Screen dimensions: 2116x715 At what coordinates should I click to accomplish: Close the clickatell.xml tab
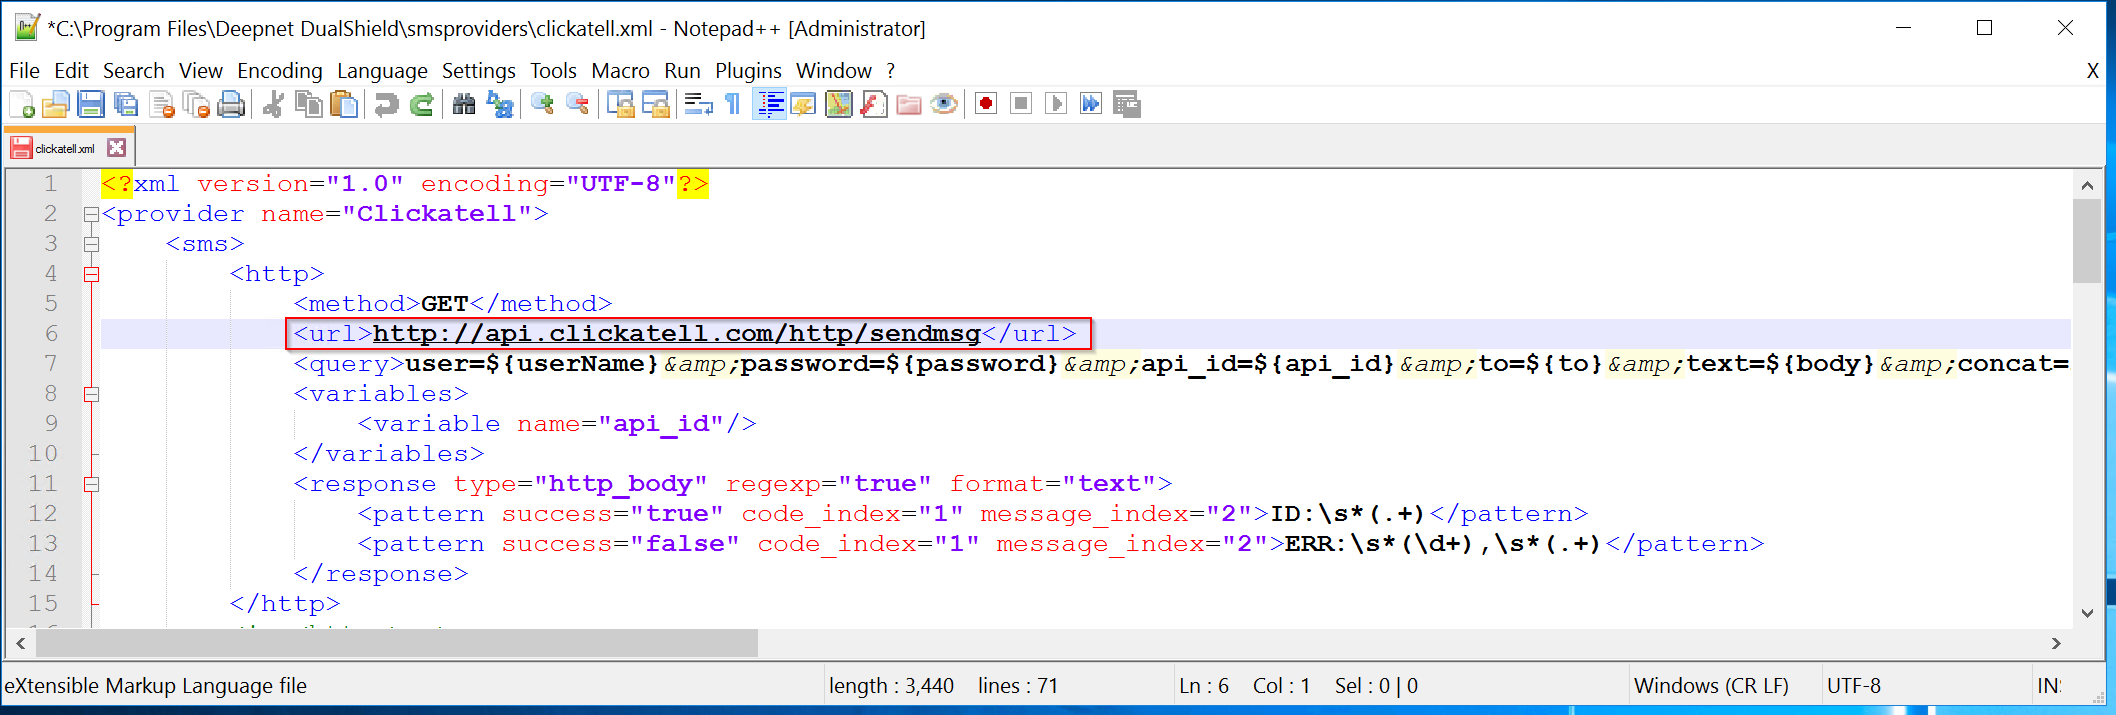(117, 148)
